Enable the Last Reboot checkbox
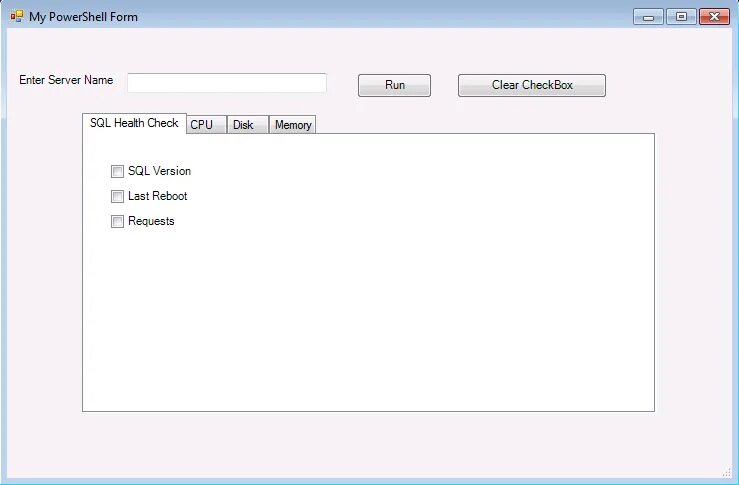Viewport: 739px width, 485px height. pyautogui.click(x=117, y=196)
